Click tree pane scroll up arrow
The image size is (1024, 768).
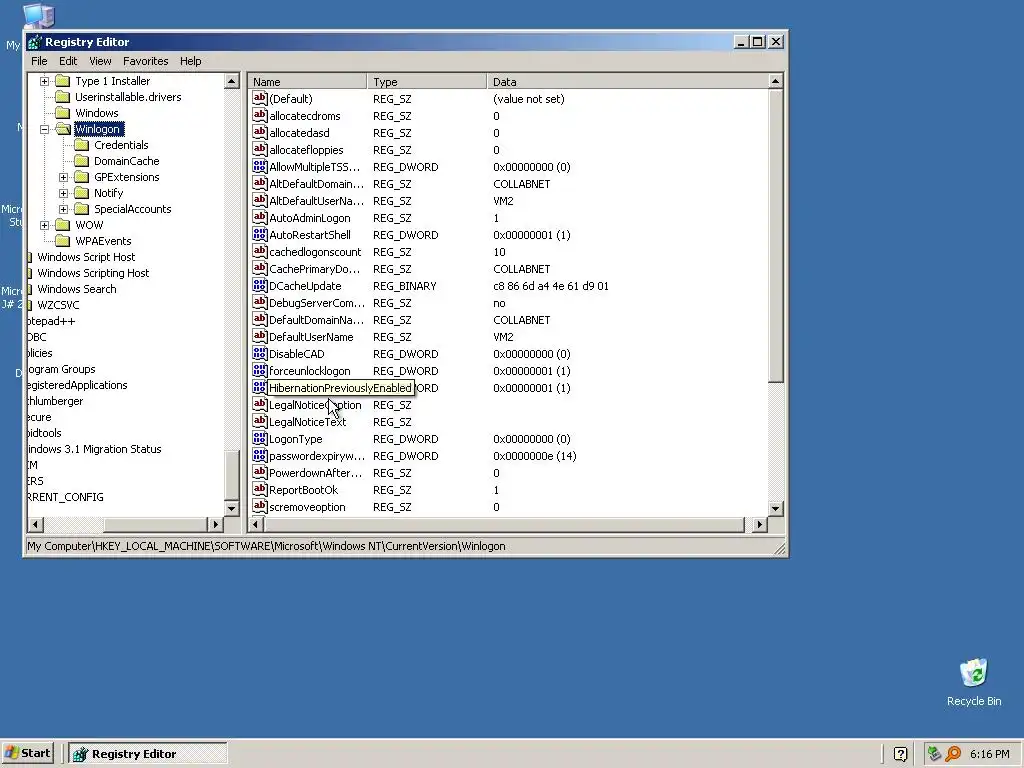(232, 81)
